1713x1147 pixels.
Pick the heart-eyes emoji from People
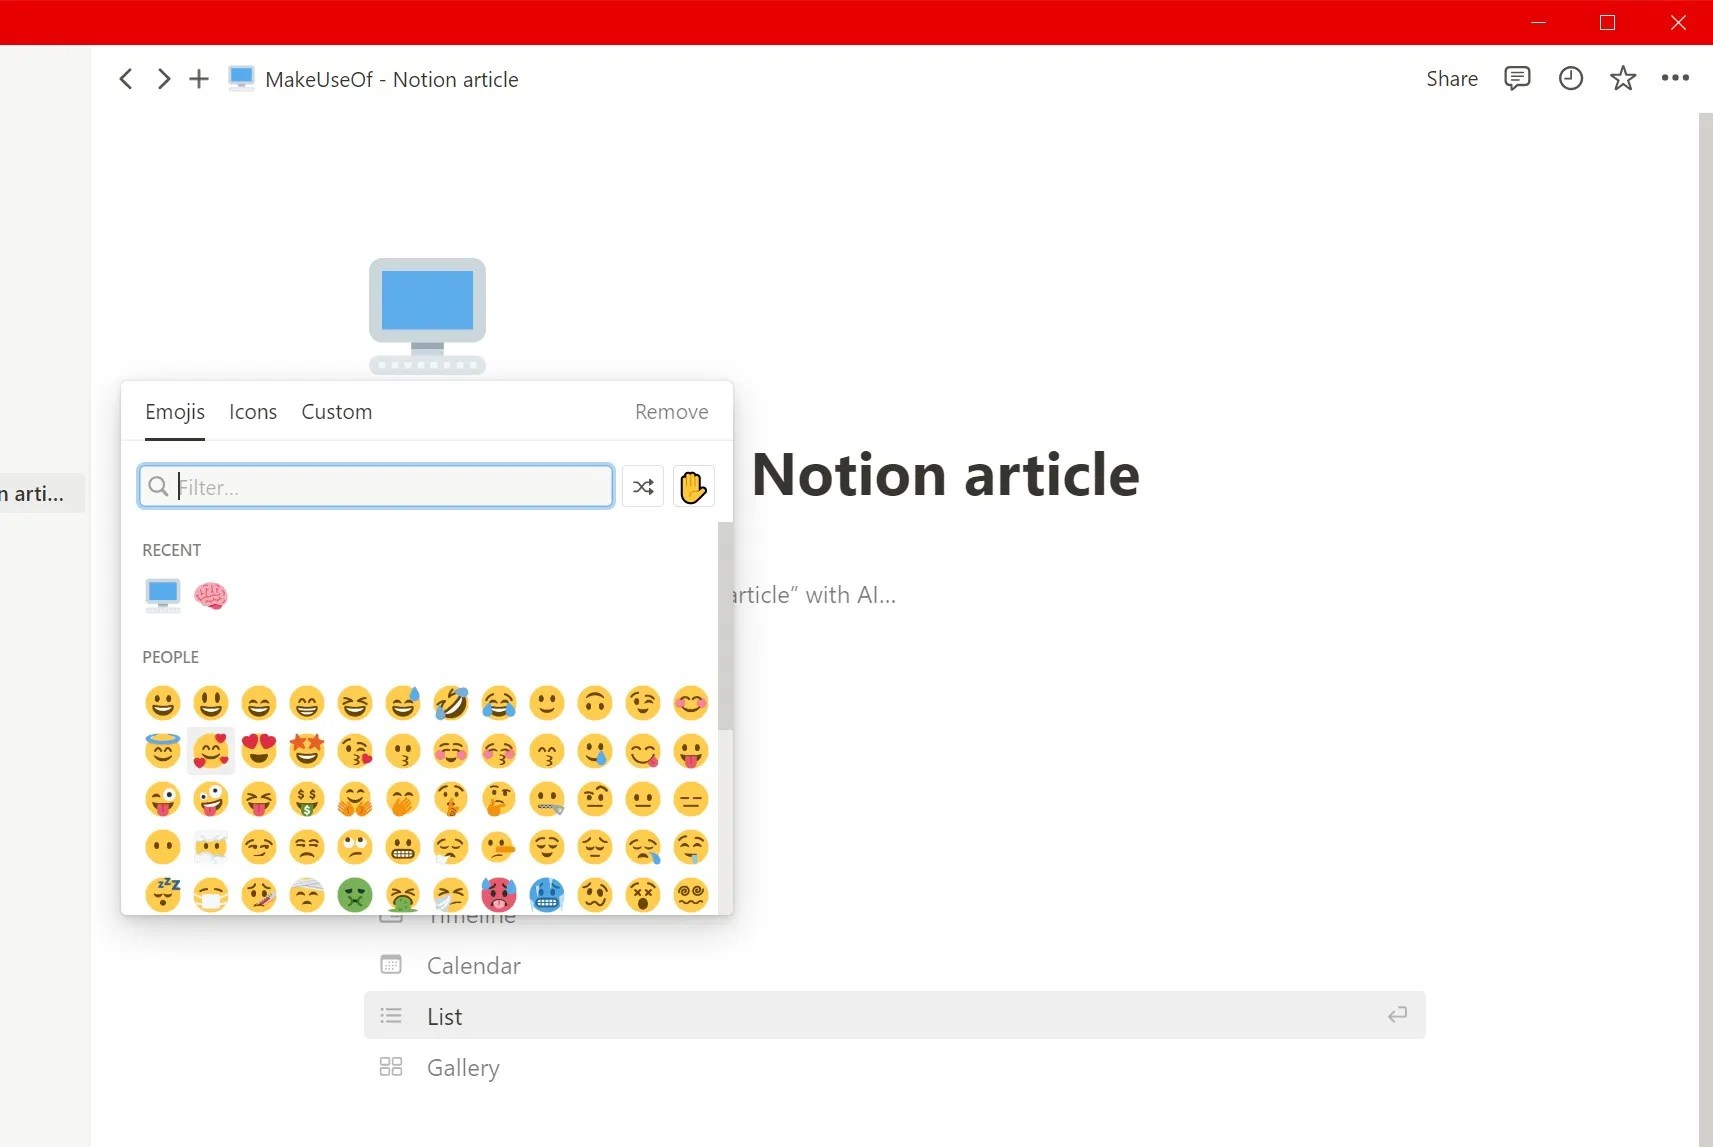259,751
